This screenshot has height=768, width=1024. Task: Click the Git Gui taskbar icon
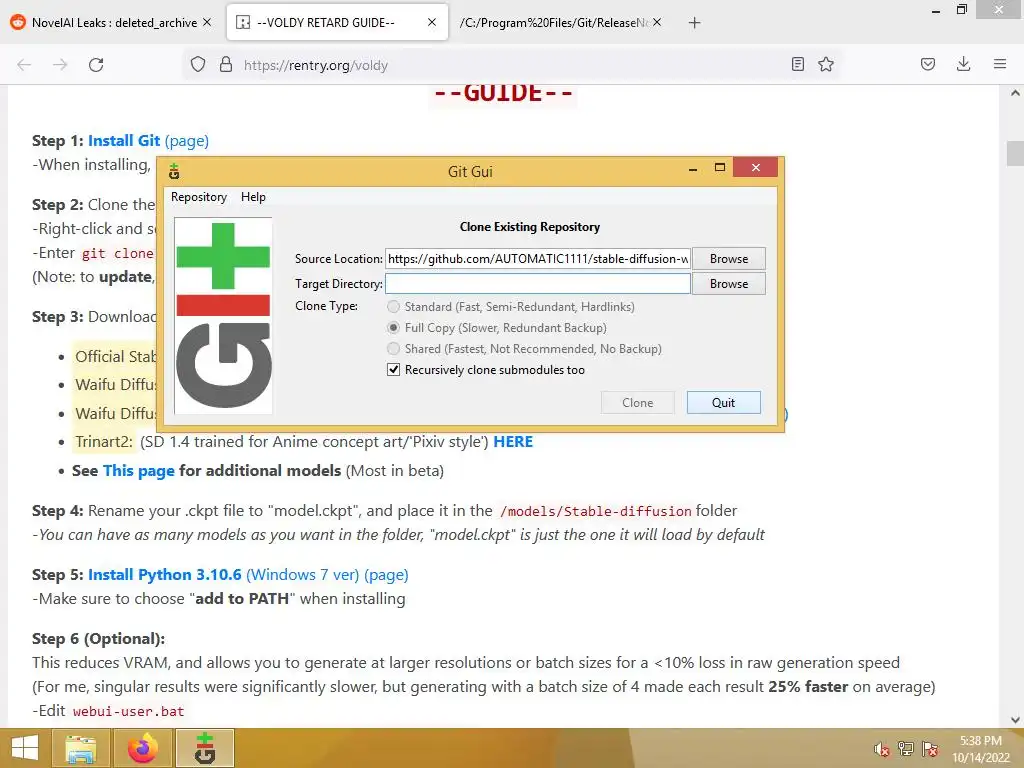click(205, 748)
